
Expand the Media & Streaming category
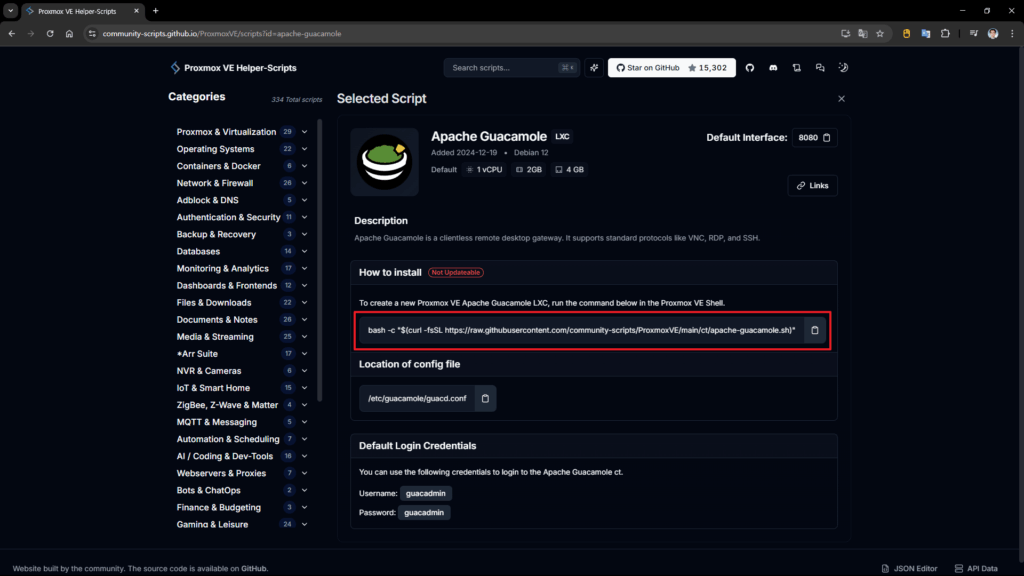click(x=304, y=337)
